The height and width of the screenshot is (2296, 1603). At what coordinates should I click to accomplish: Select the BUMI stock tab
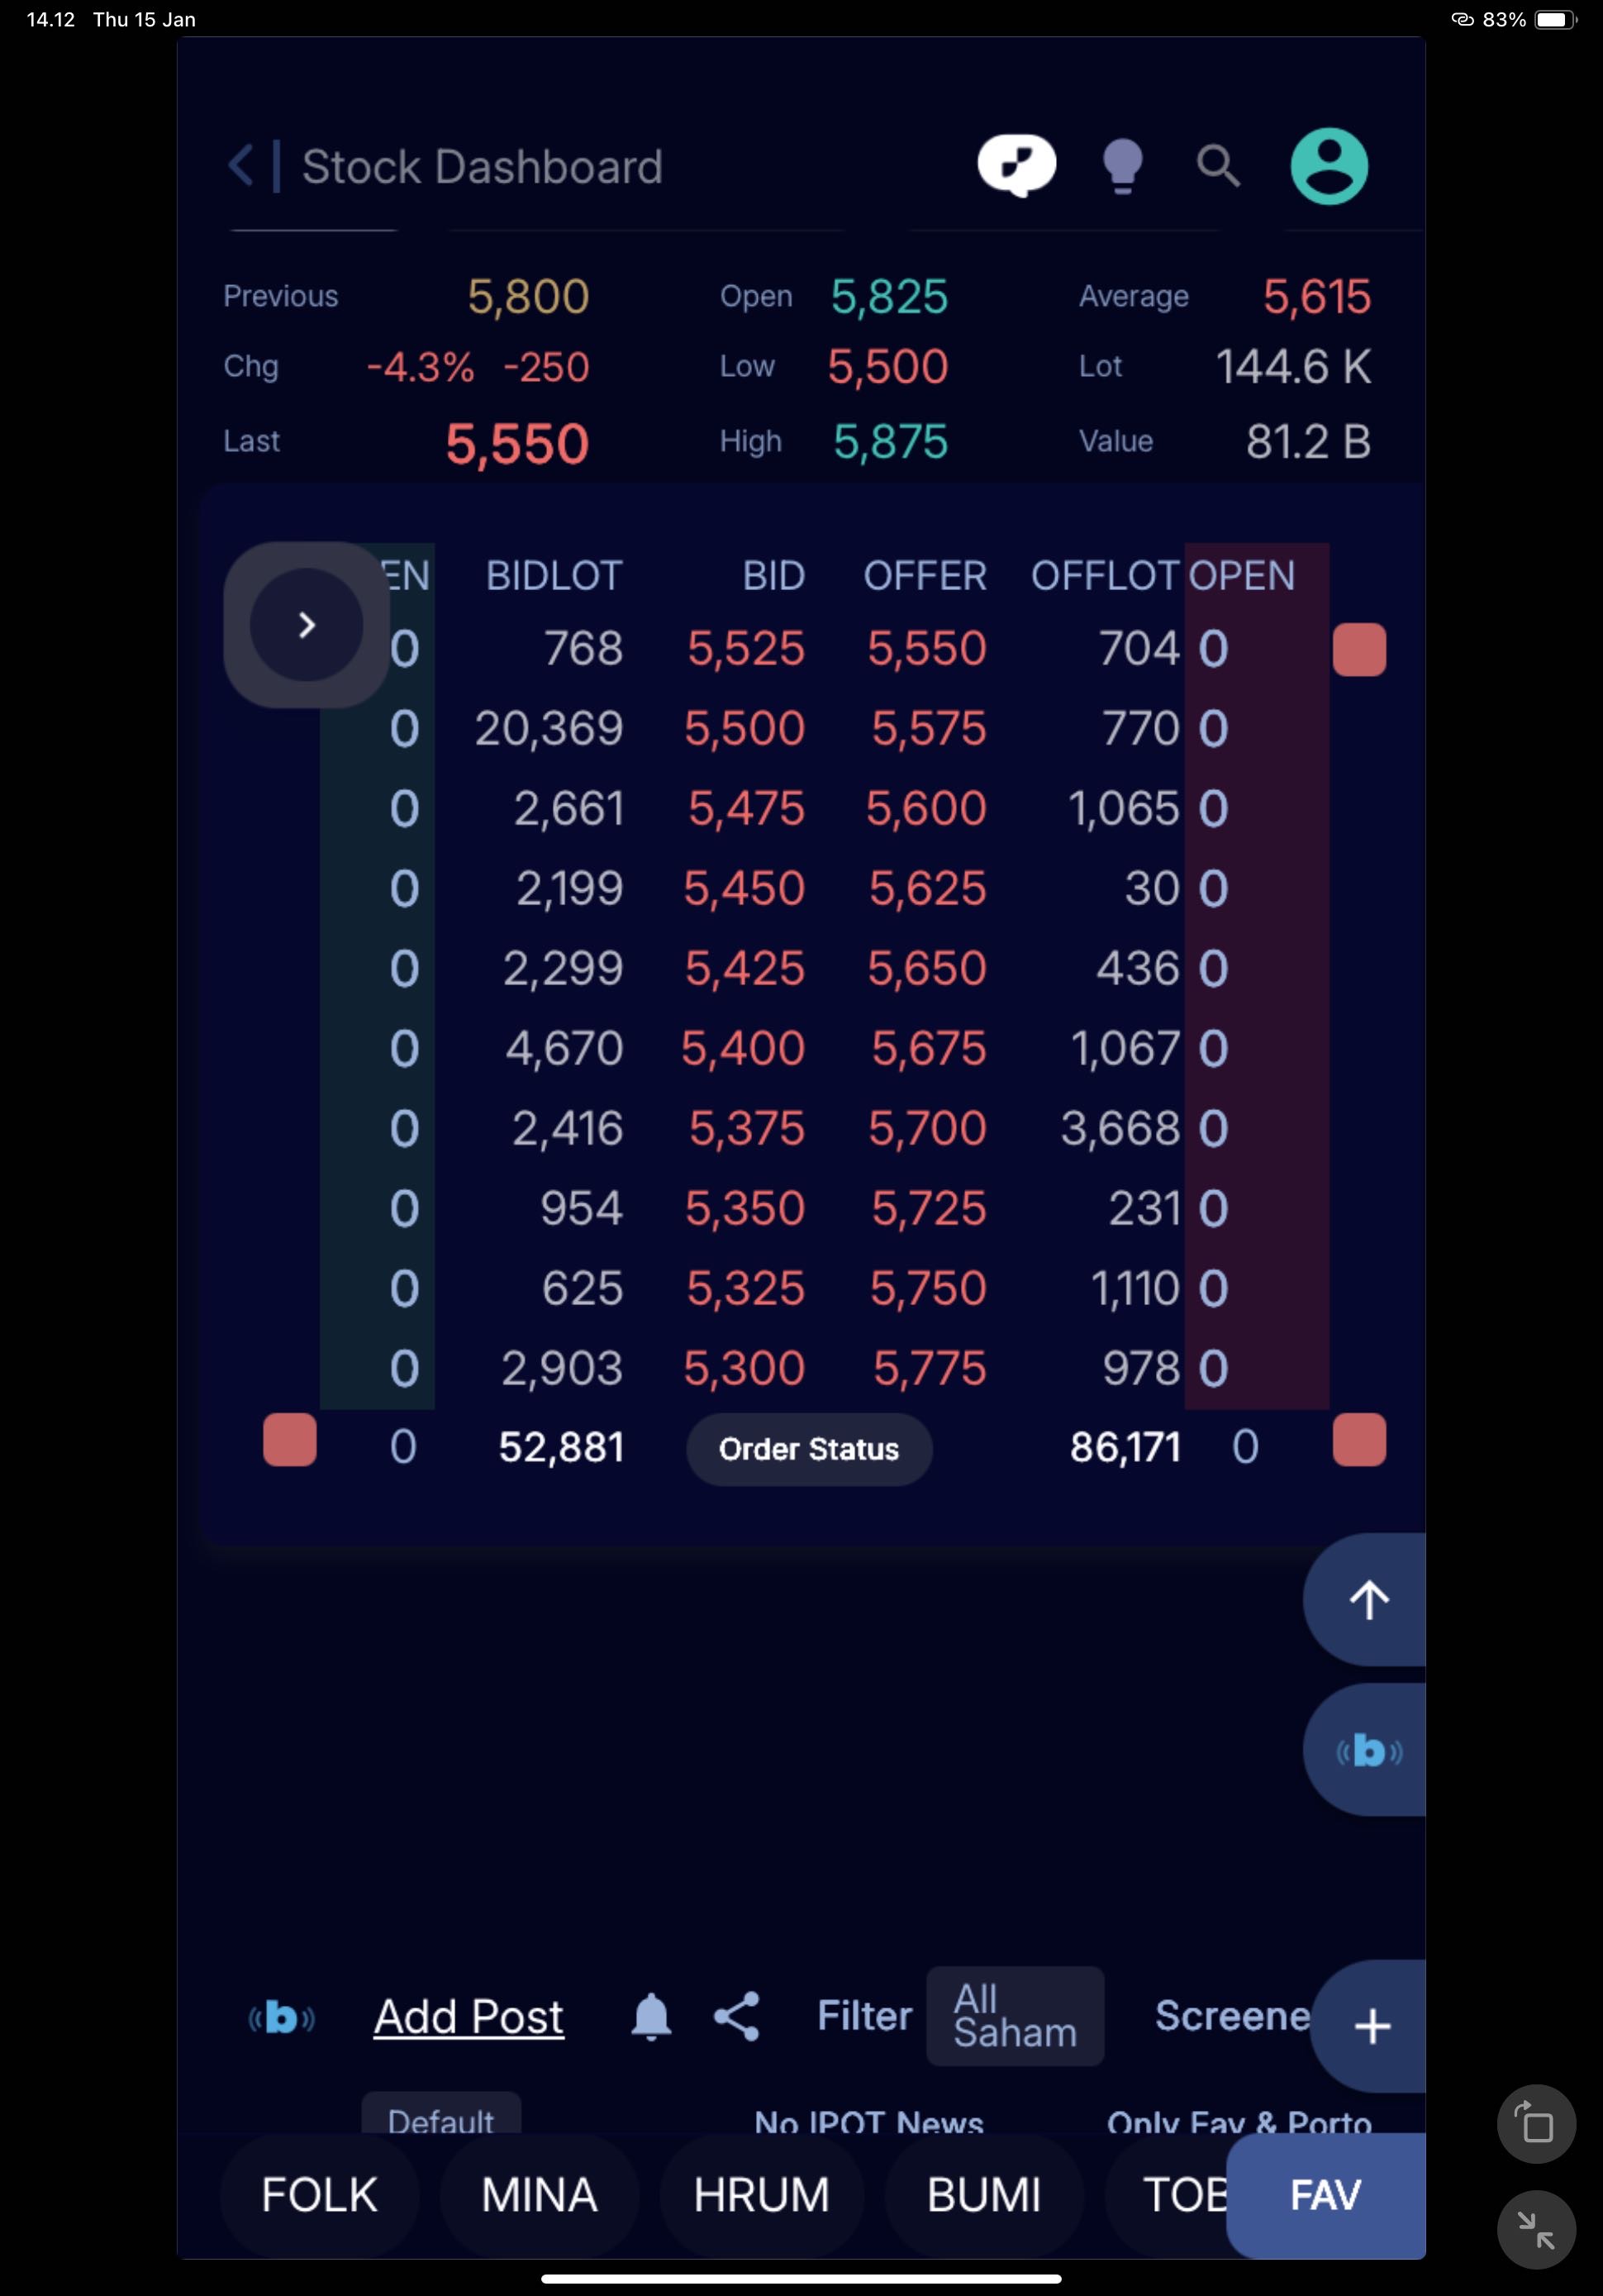pos(983,2196)
